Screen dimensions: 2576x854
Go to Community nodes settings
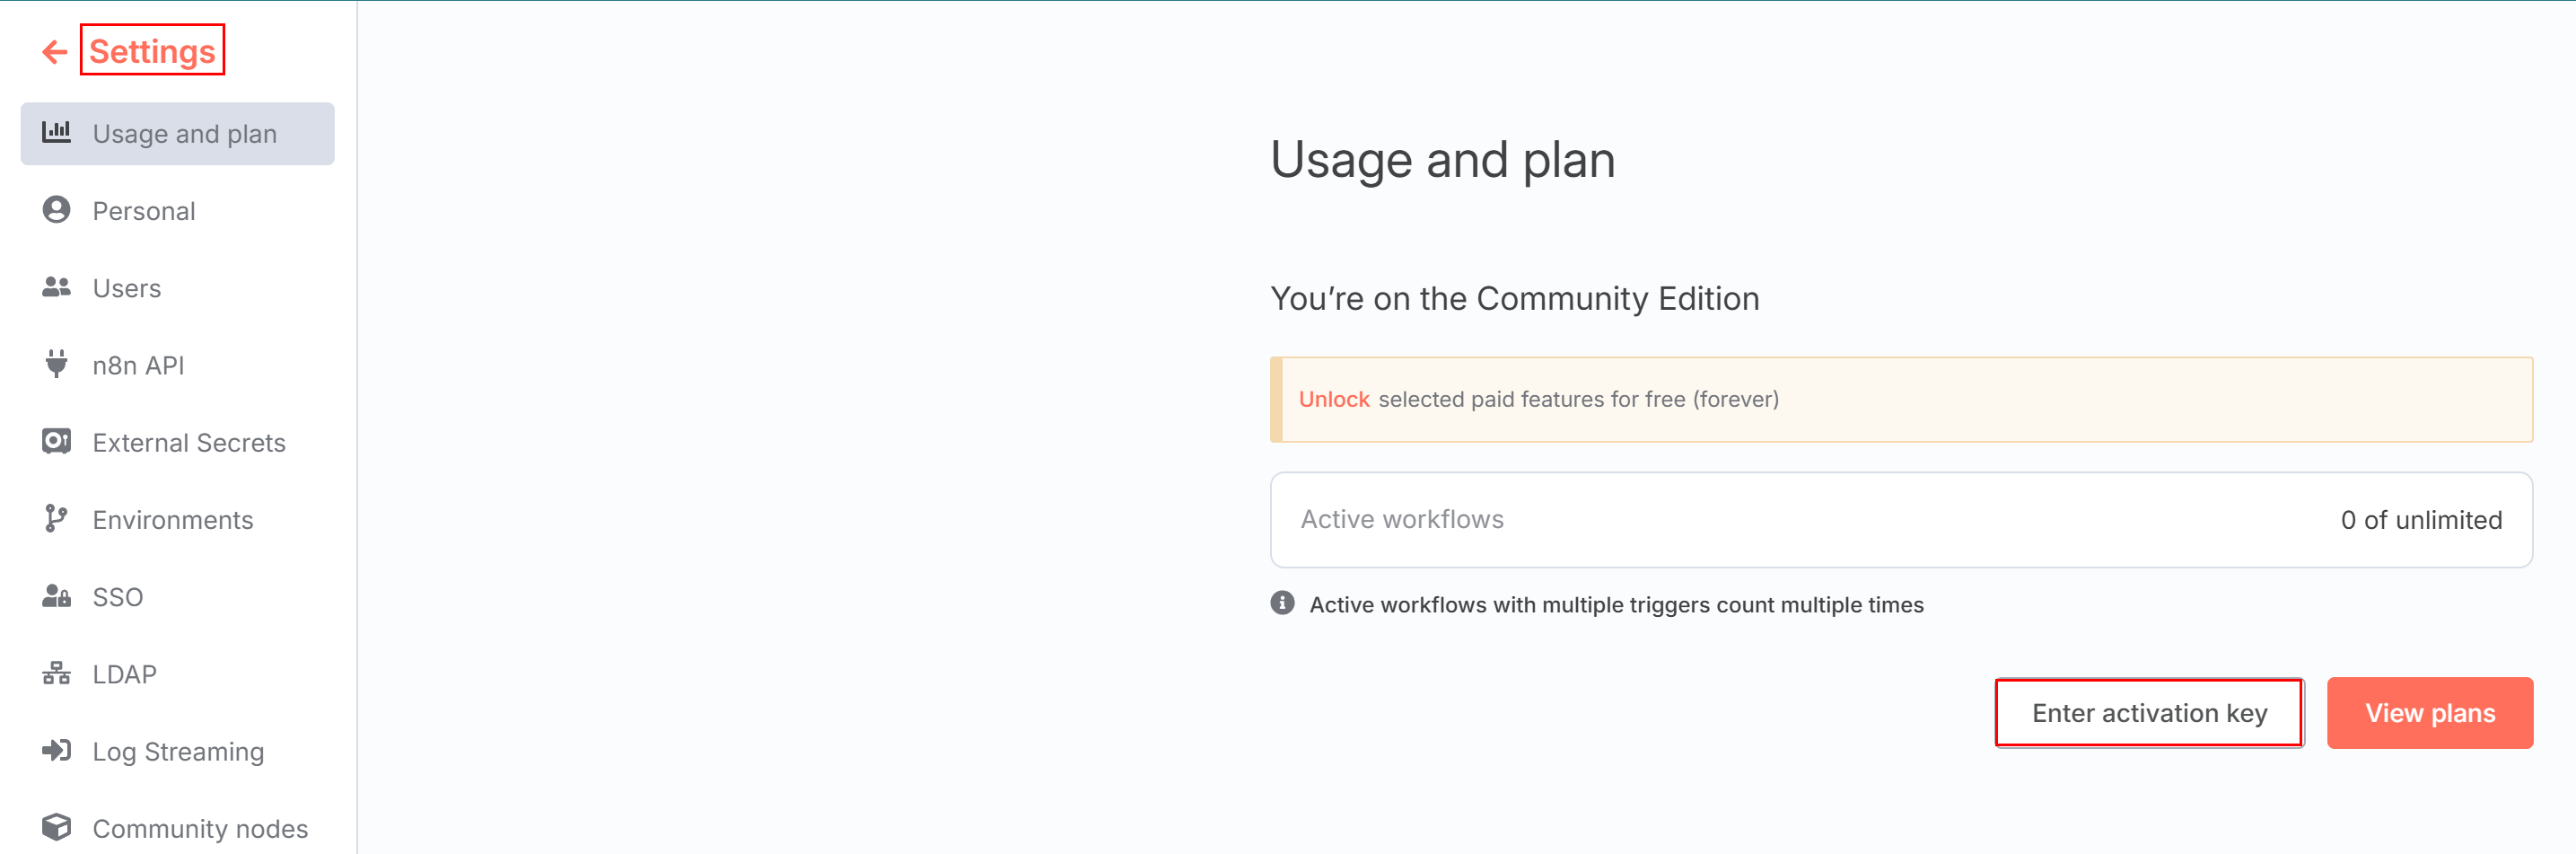click(177, 828)
